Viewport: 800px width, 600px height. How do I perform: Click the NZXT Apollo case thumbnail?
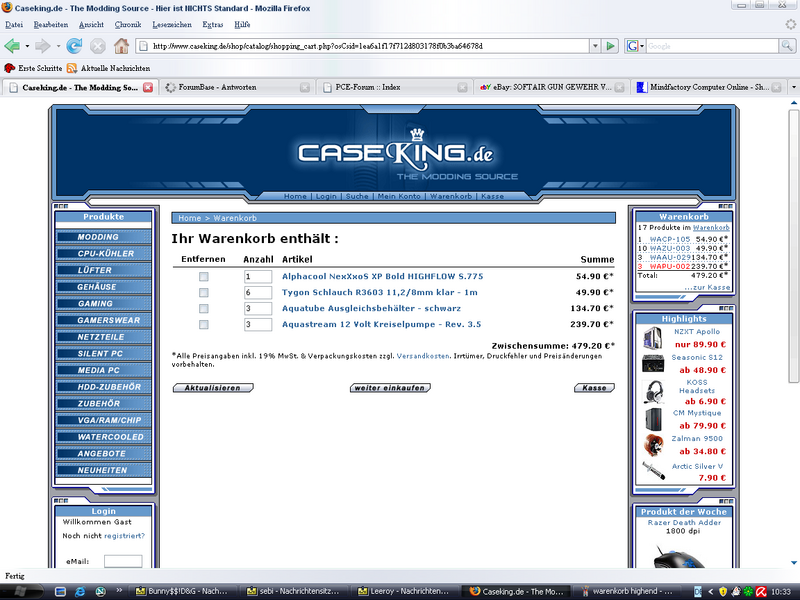click(653, 338)
